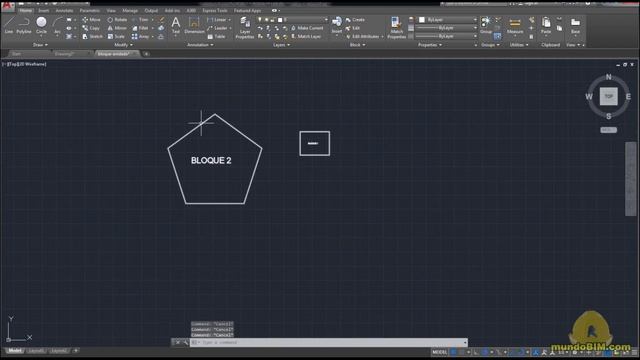Switch to the Home ribbon tab

tap(25, 11)
